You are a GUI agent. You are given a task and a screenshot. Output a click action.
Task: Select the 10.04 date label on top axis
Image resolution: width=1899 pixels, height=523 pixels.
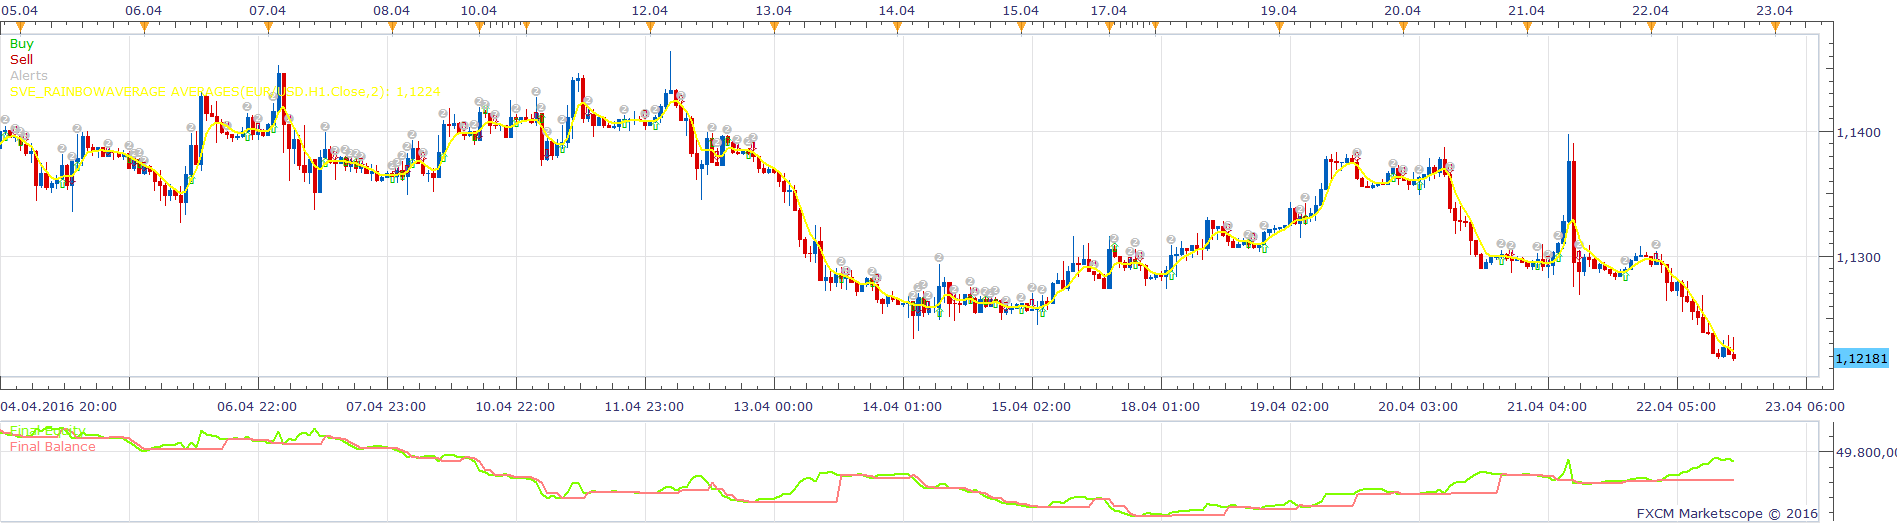point(479,10)
